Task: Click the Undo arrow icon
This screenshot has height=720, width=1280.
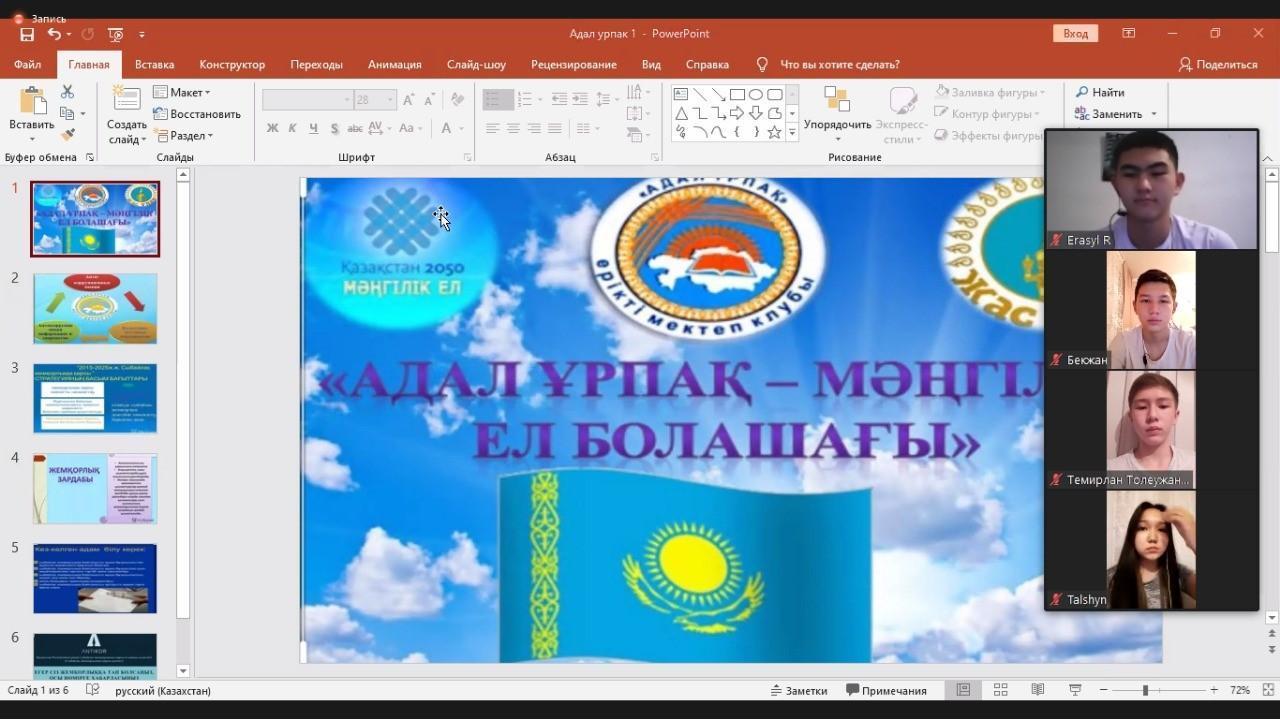Action: [54, 34]
